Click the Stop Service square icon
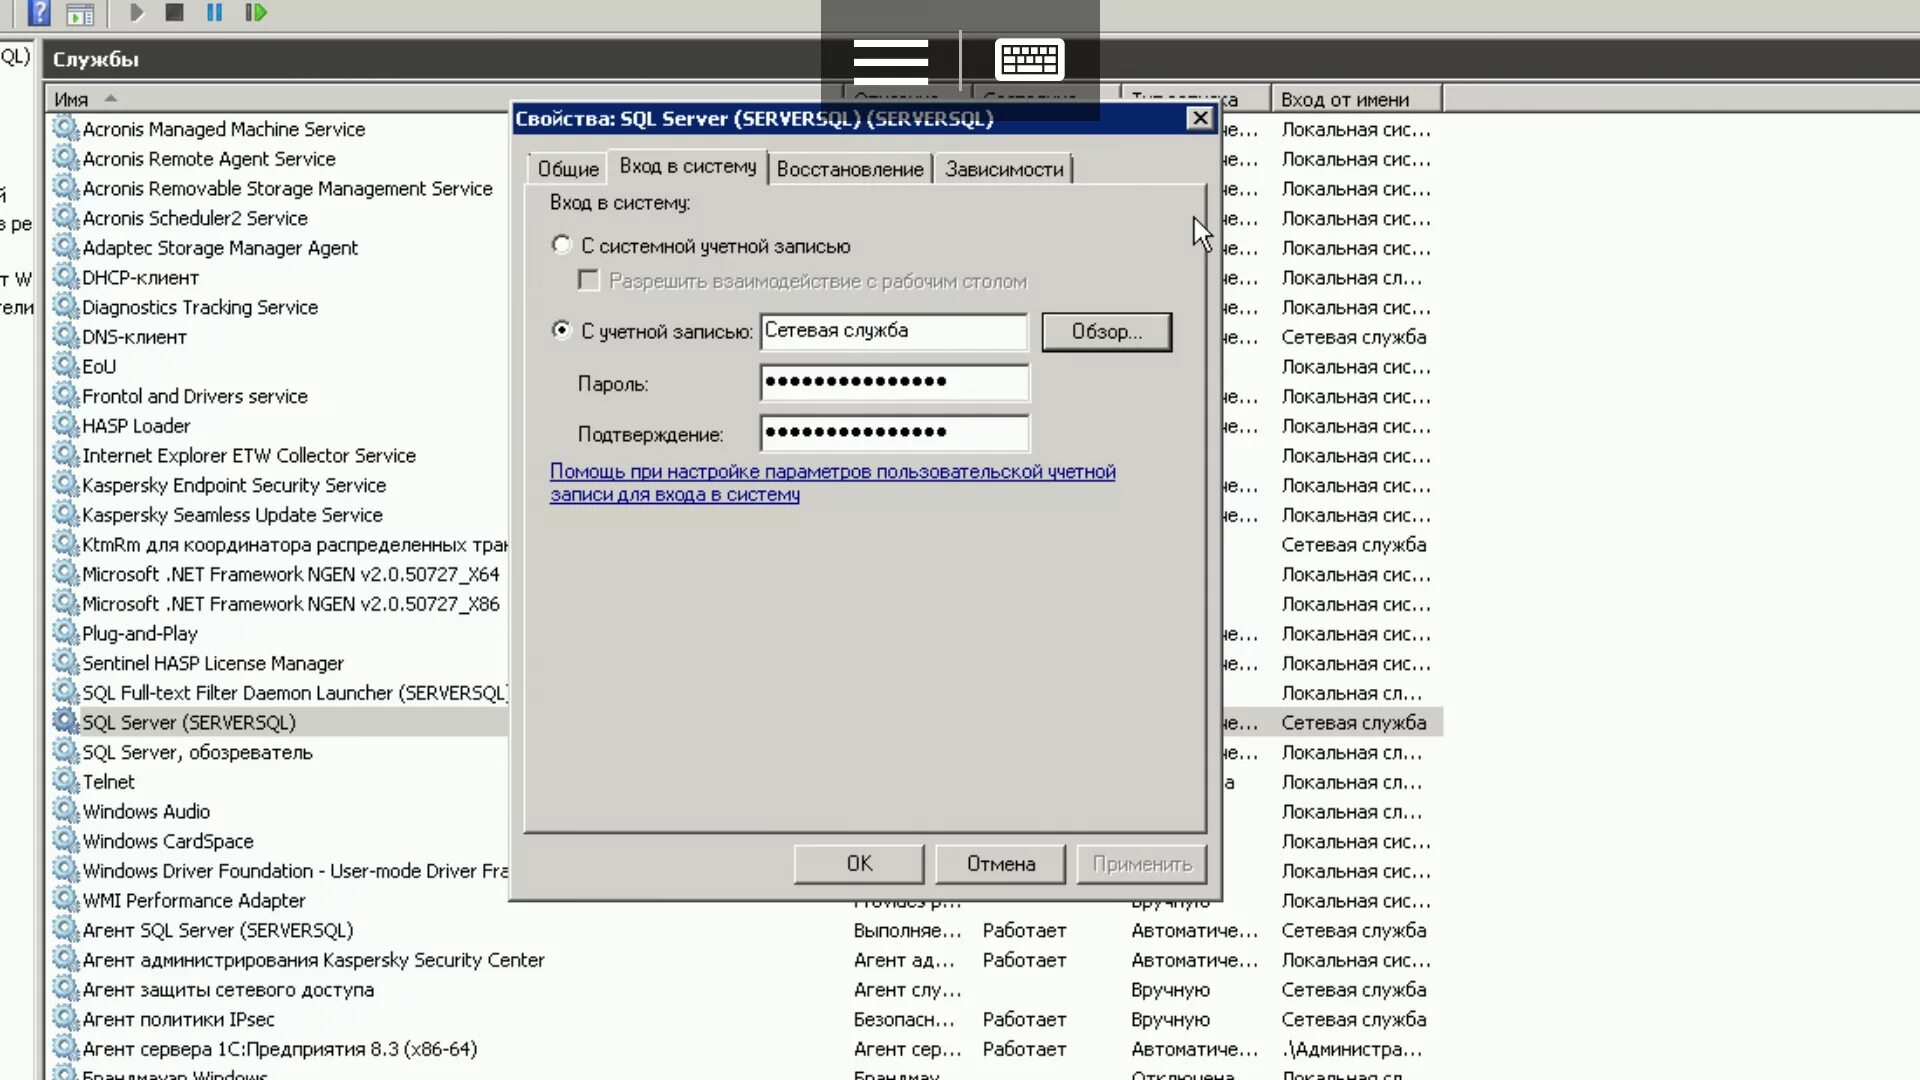This screenshot has height=1080, width=1920. pos(175,13)
